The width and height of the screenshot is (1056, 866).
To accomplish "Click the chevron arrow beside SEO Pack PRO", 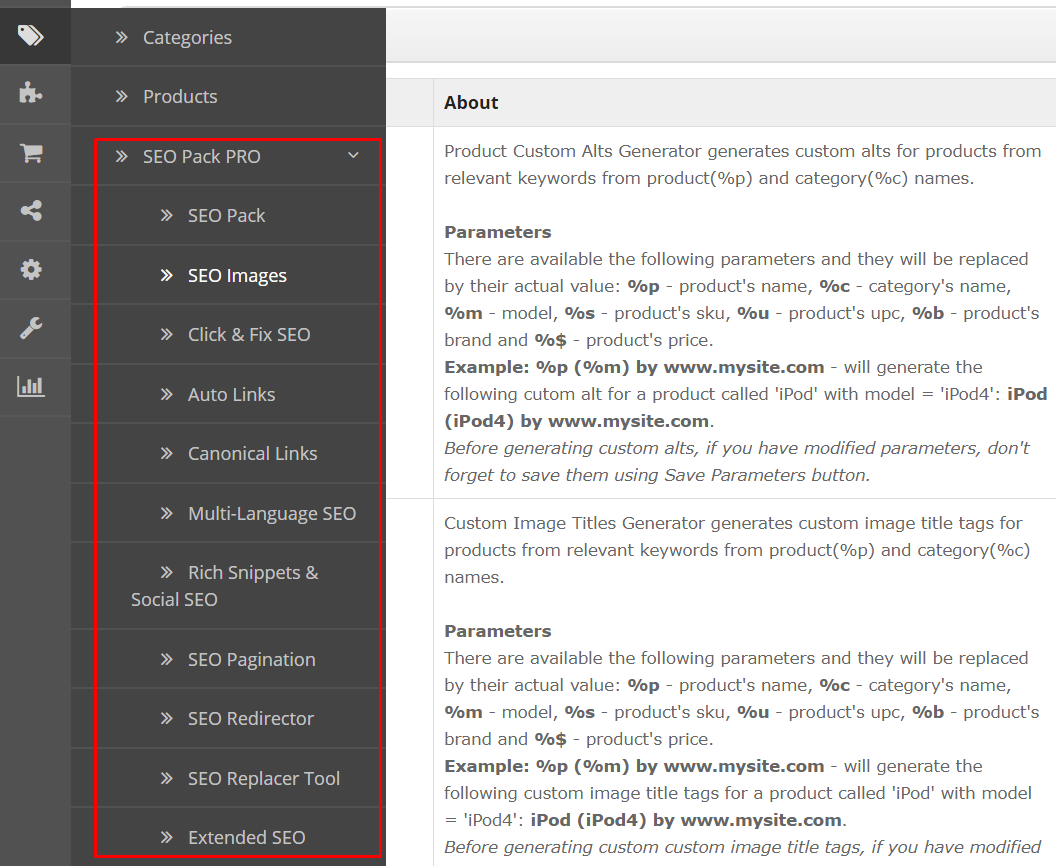I will [x=353, y=156].
